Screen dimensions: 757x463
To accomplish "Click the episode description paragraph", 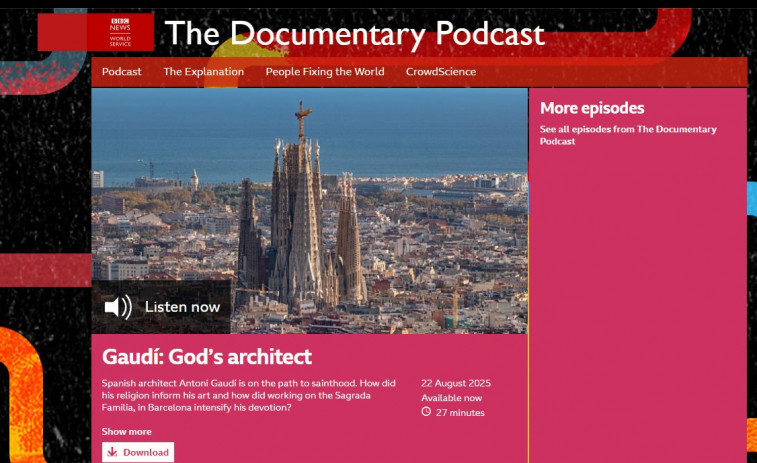I will 249,395.
